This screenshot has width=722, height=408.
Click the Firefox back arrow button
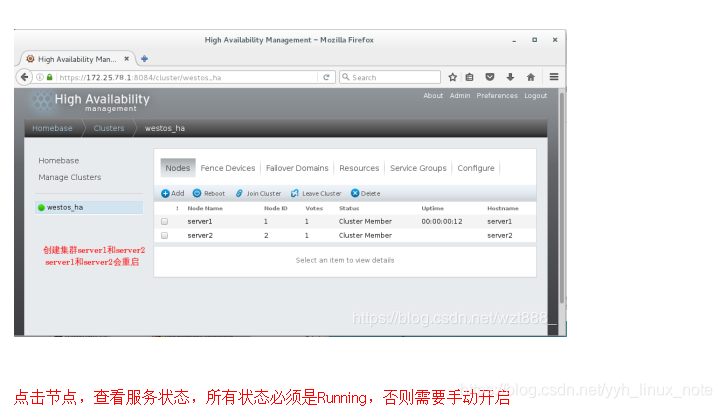[x=24, y=77]
